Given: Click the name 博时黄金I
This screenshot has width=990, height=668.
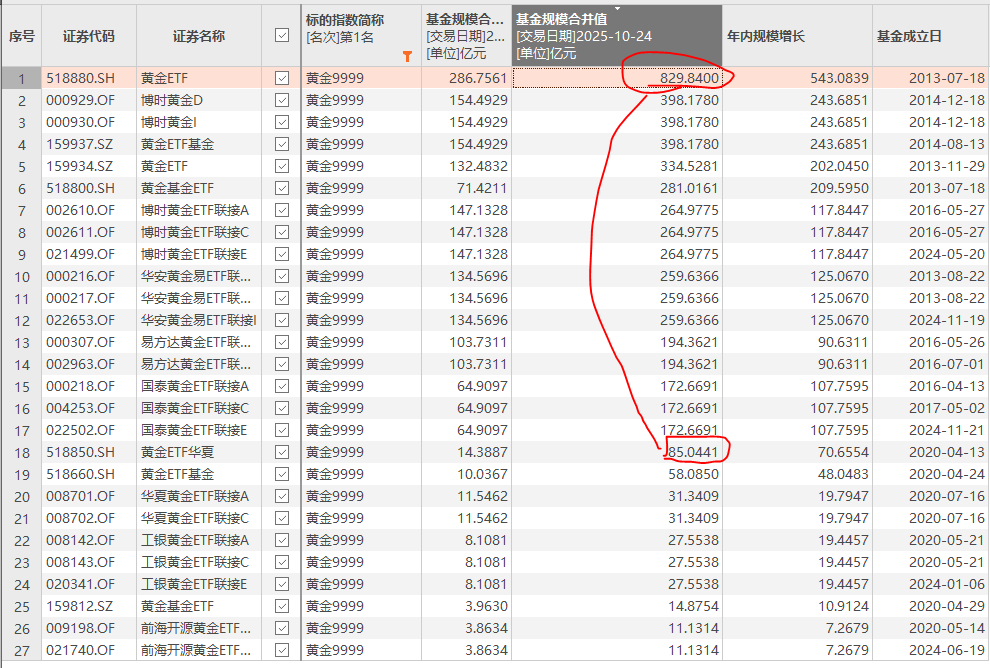Looking at the screenshot, I should click(169, 122).
